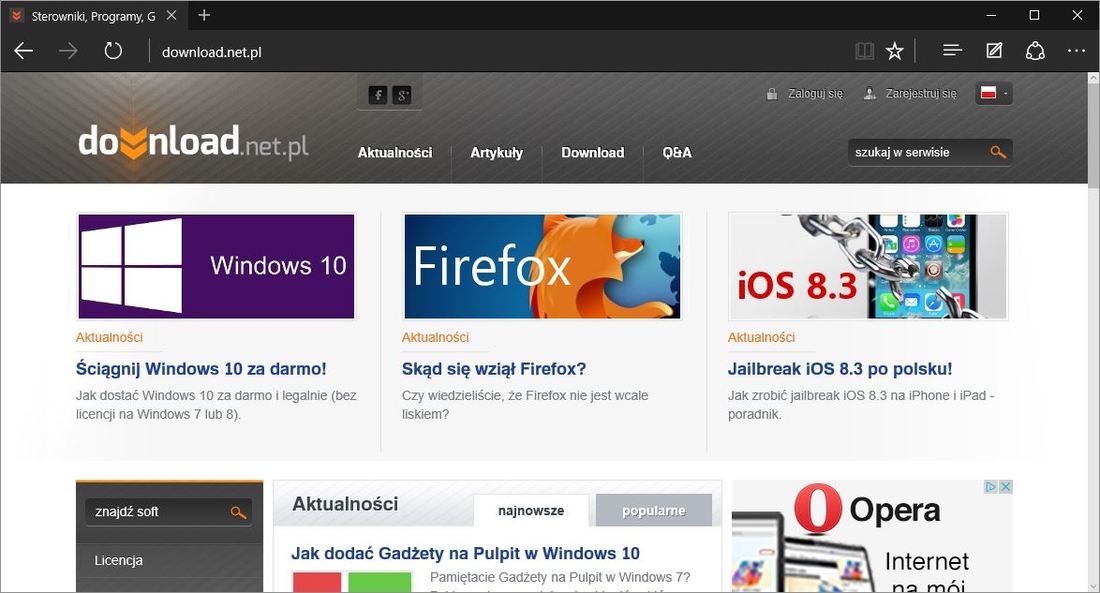Viewport: 1100px width, 593px height.
Task: Click Aktualności label under iOS 8.3 banner
Action: [761, 337]
